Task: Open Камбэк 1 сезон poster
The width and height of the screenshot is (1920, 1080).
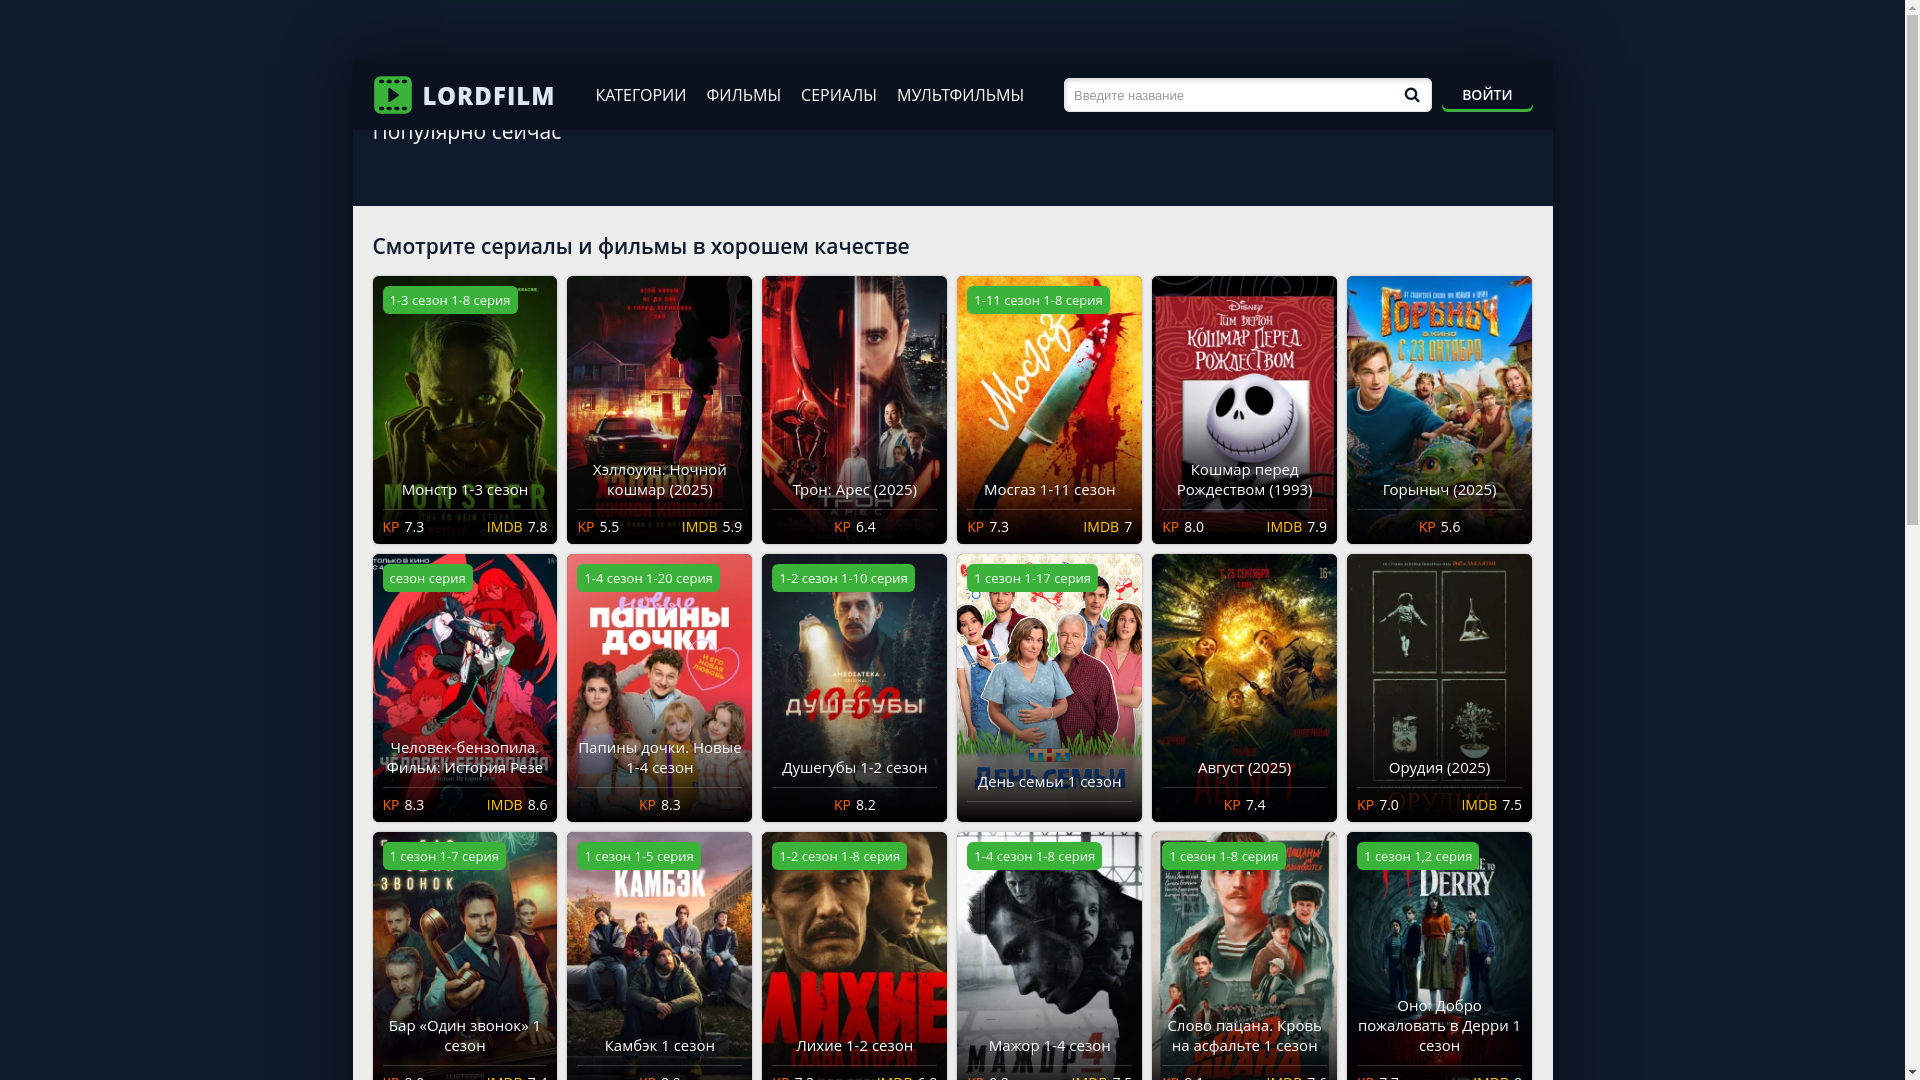Action: 659,955
